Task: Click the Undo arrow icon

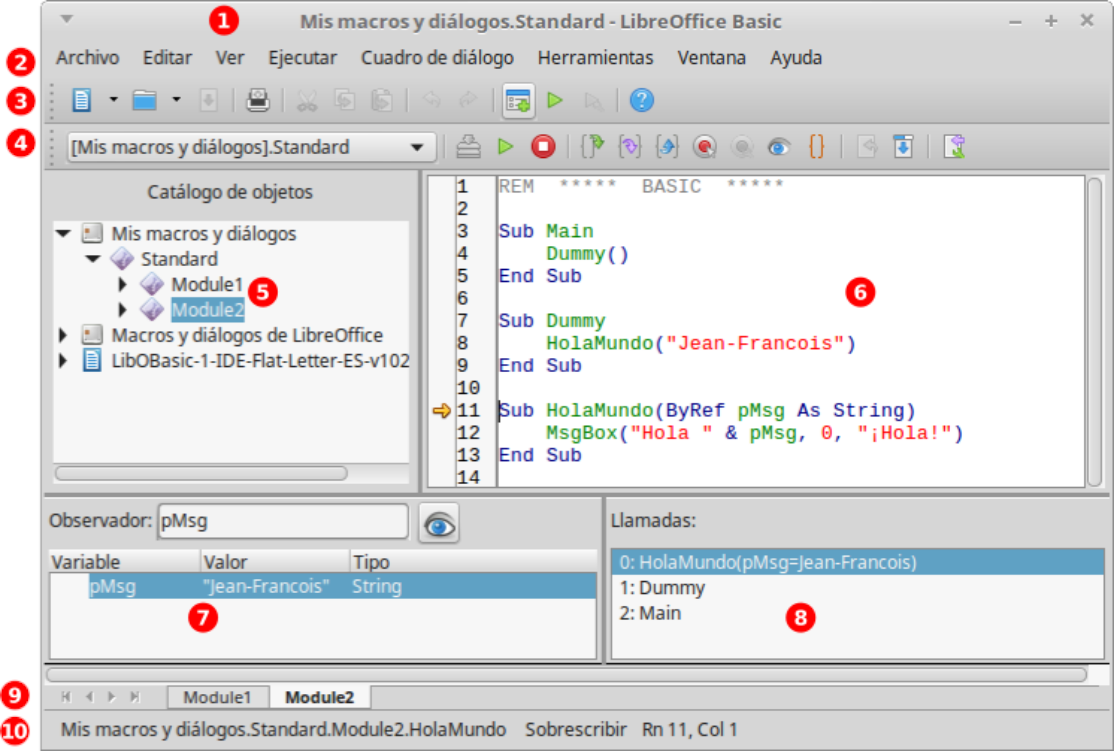Action: point(431,100)
